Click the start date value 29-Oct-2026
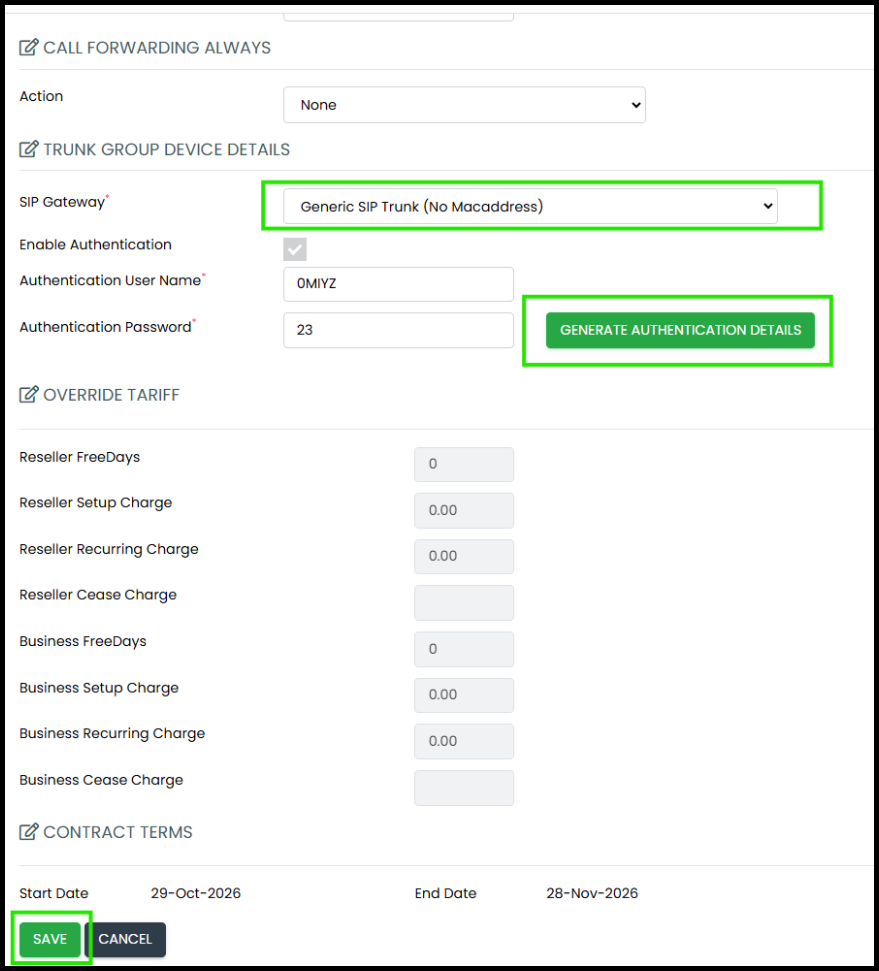This screenshot has height=971, width=879. coord(196,893)
